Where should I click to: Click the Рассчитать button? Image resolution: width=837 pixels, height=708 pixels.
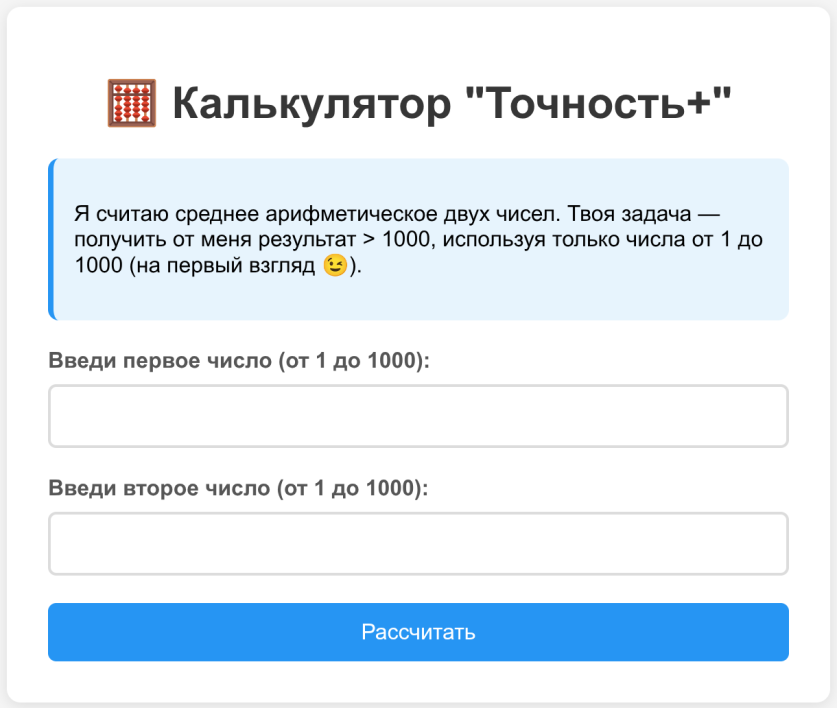point(418,632)
